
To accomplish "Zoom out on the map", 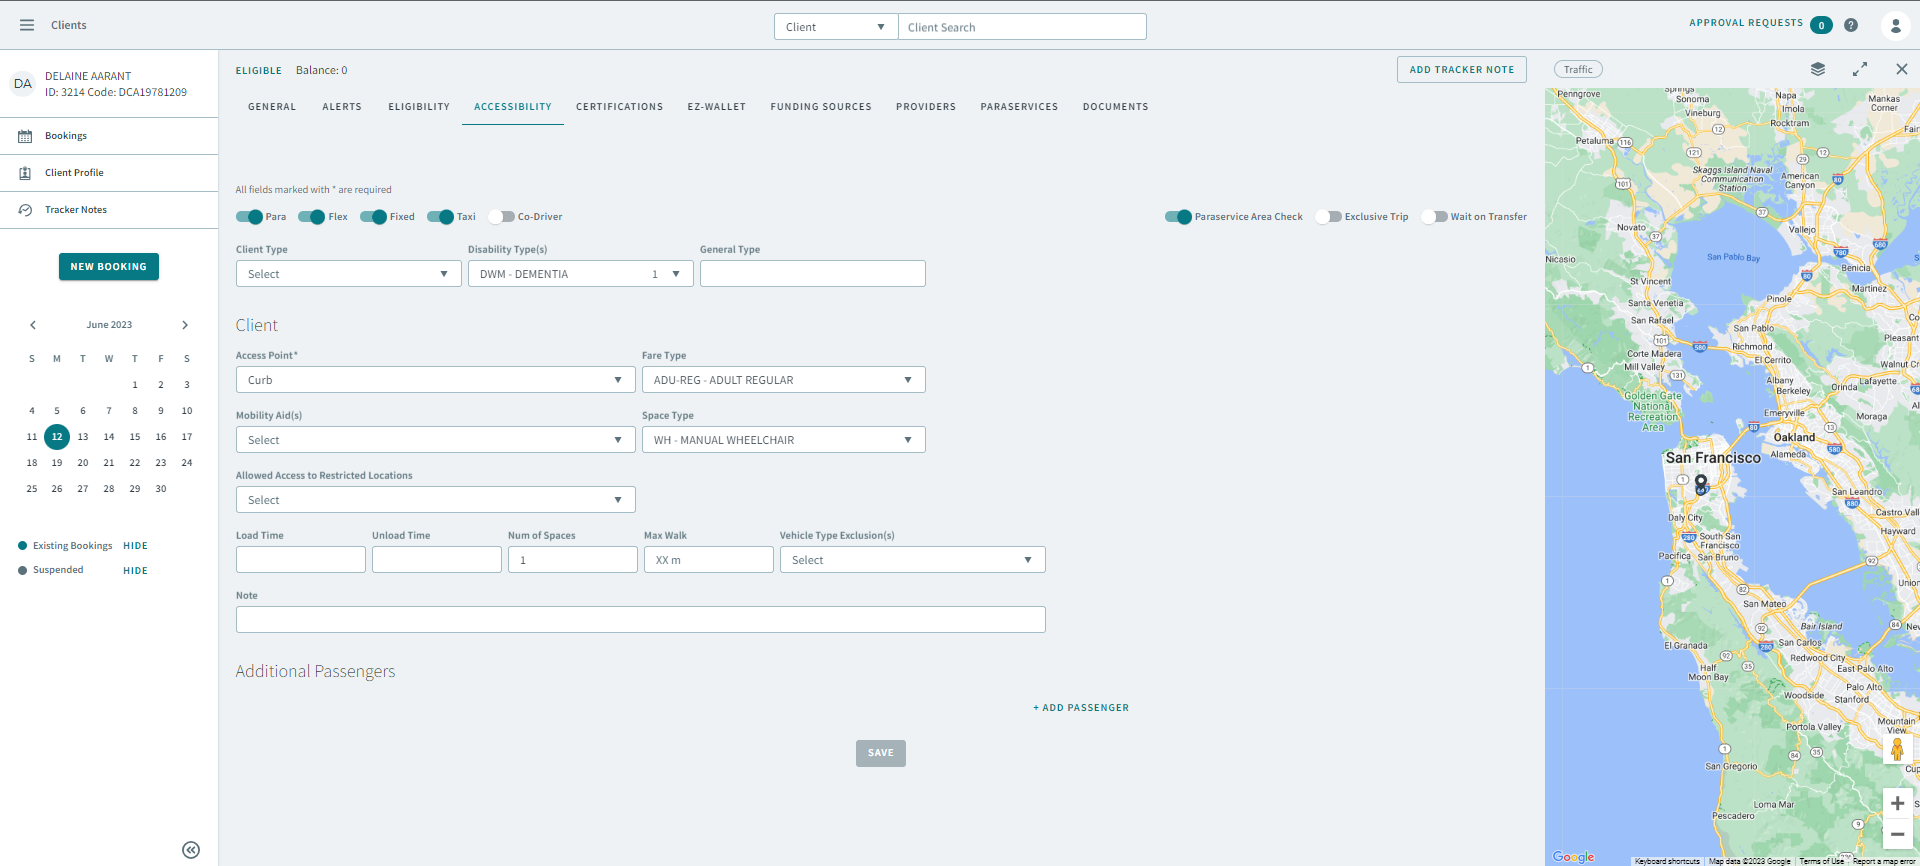I will (1897, 834).
